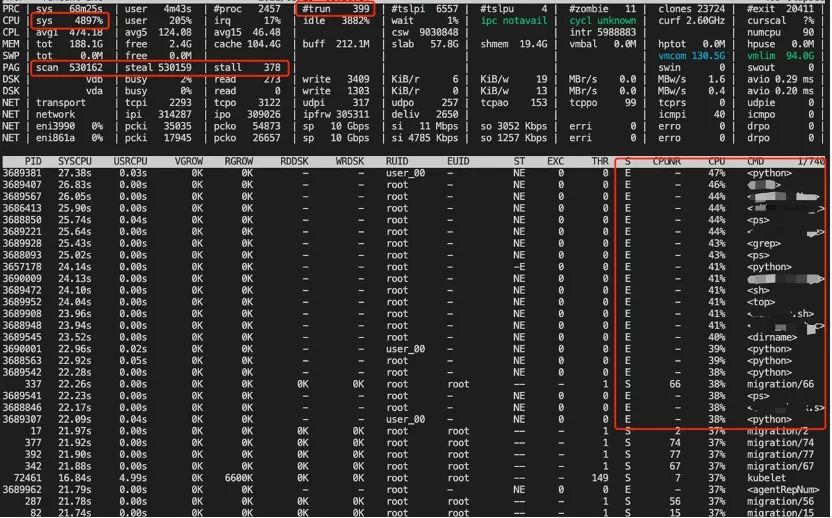Select the <dirname> process row

414,338
